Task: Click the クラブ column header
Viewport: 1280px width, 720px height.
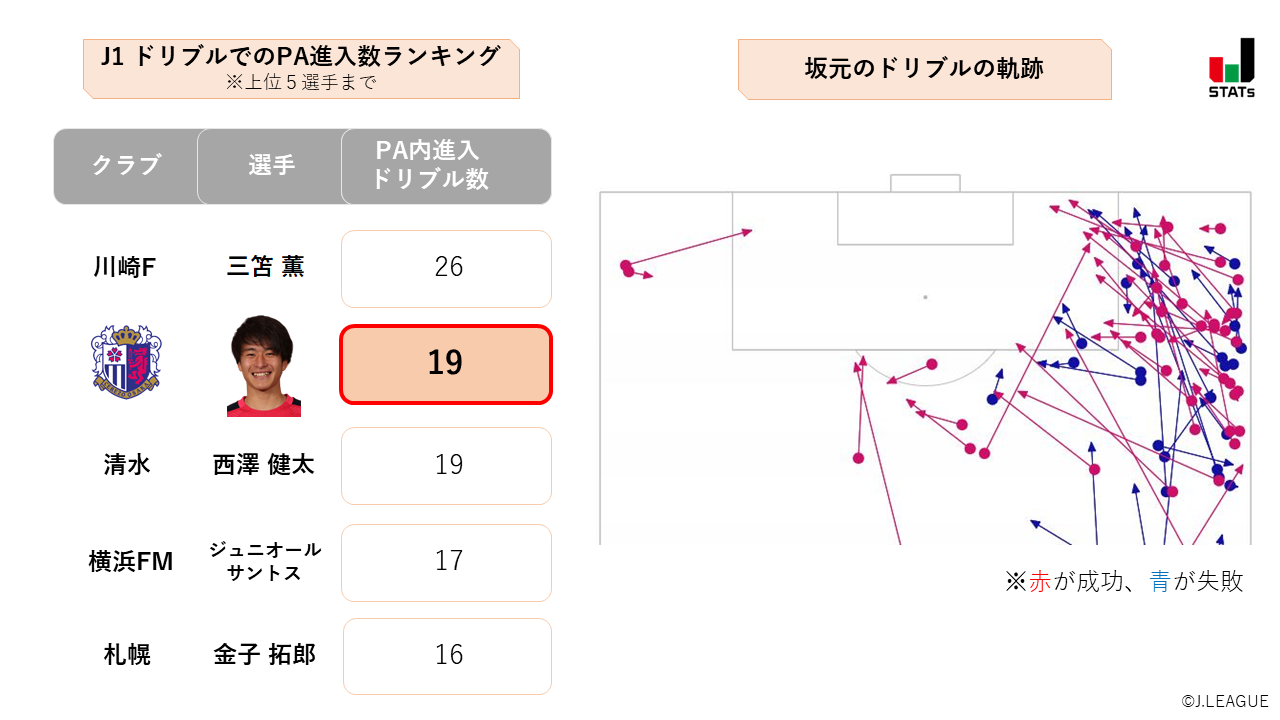Action: [x=126, y=166]
